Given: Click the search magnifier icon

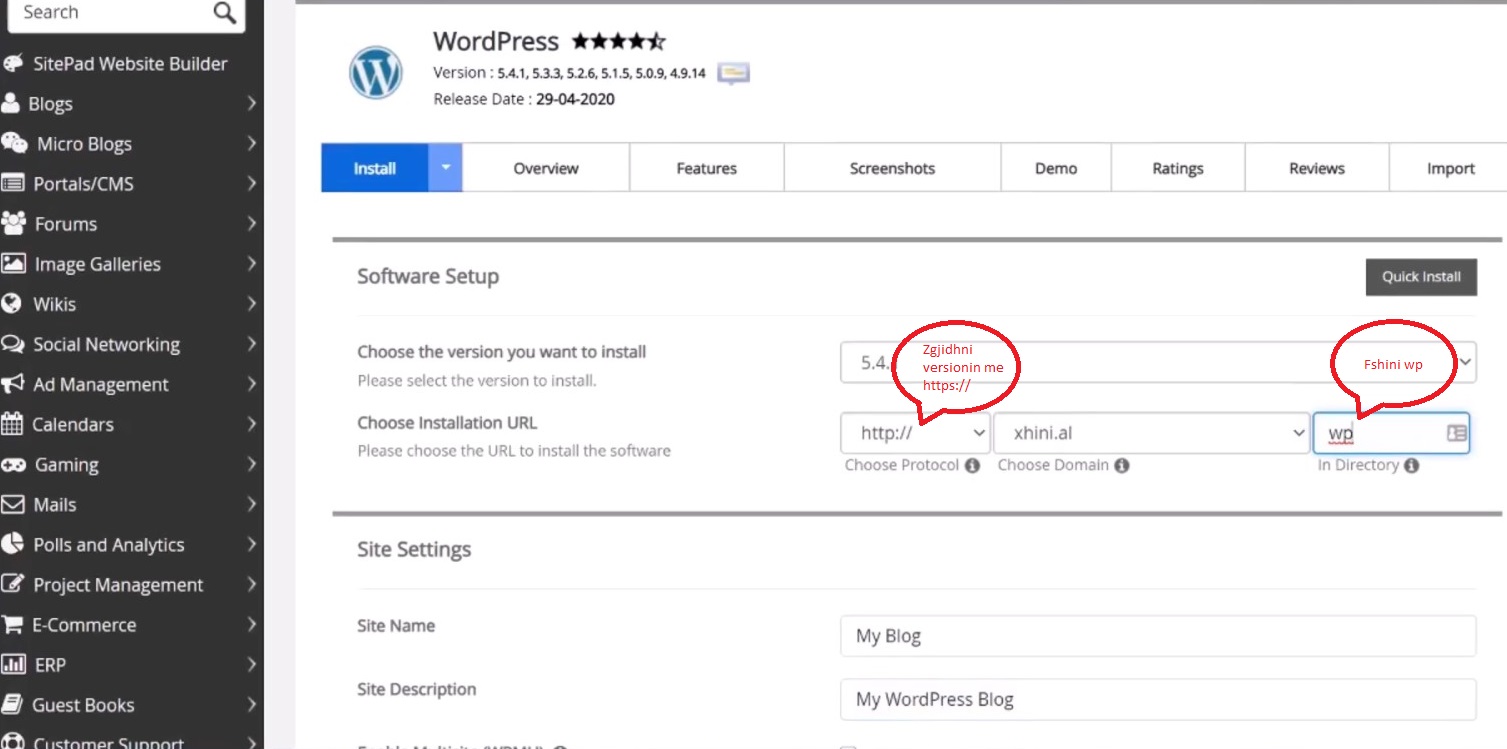Looking at the screenshot, I should pyautogui.click(x=224, y=13).
